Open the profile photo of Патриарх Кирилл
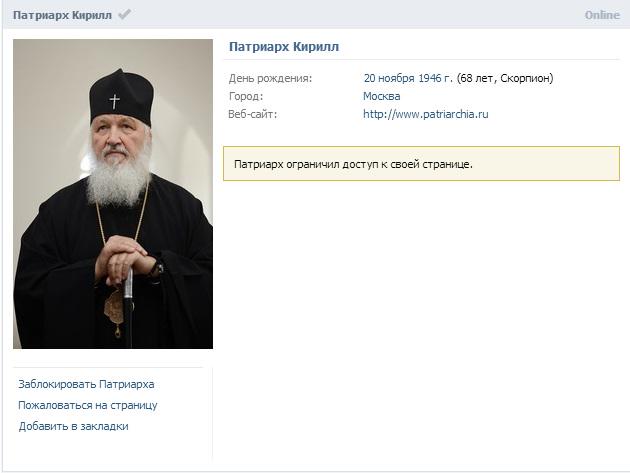 coord(113,194)
